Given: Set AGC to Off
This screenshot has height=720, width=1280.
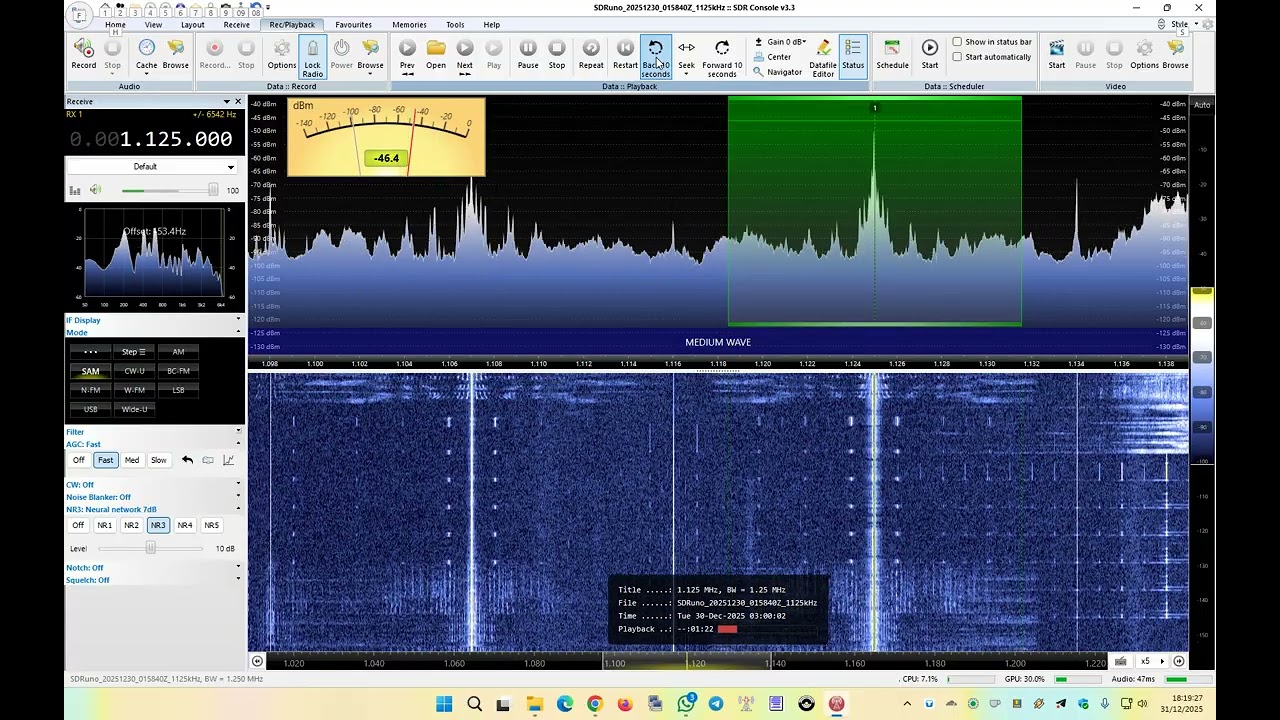Looking at the screenshot, I should click(79, 460).
